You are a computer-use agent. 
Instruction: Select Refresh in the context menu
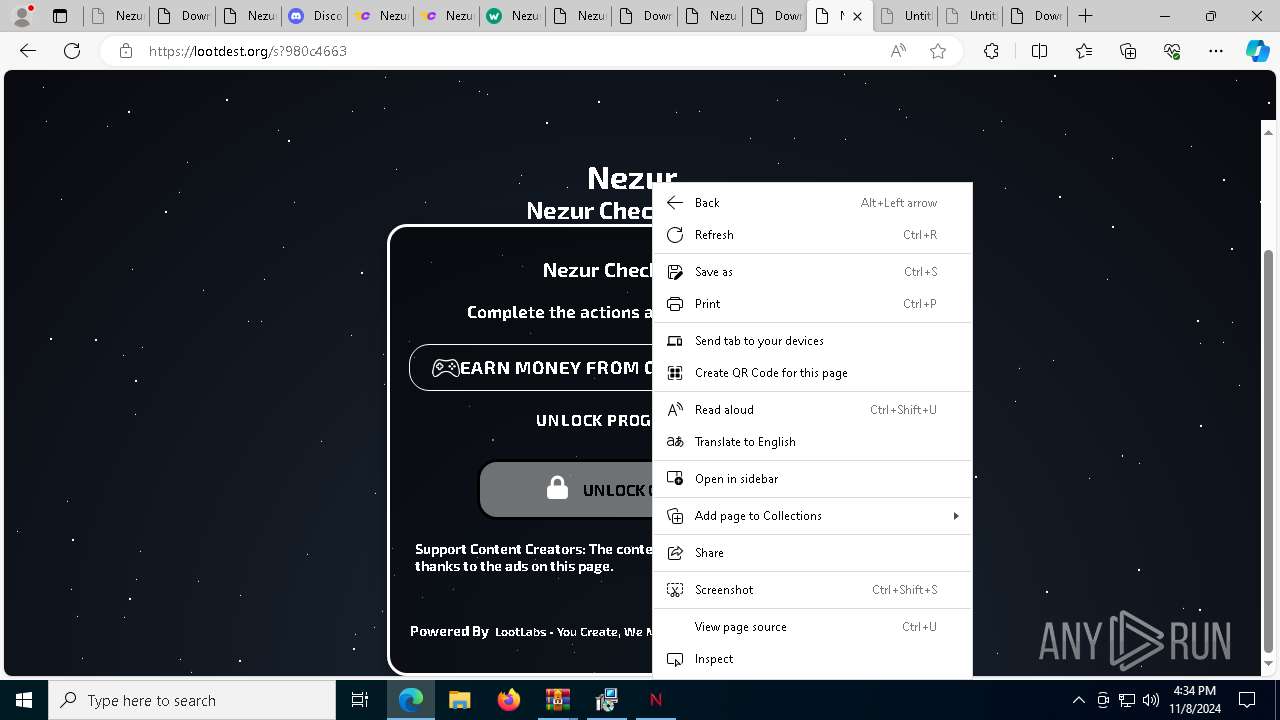coord(812,235)
